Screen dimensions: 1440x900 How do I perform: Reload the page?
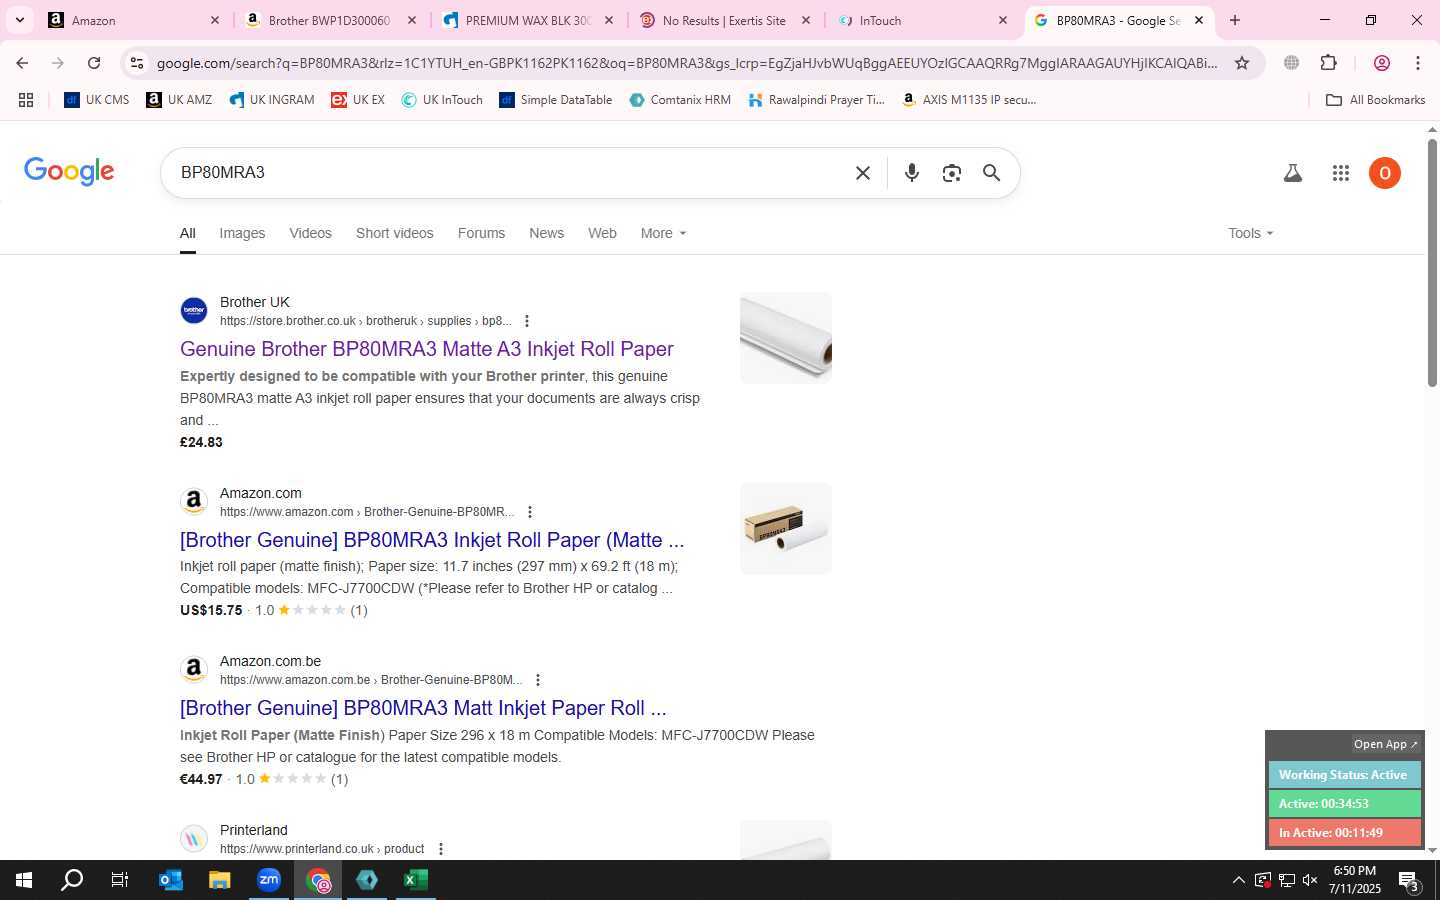pos(94,63)
